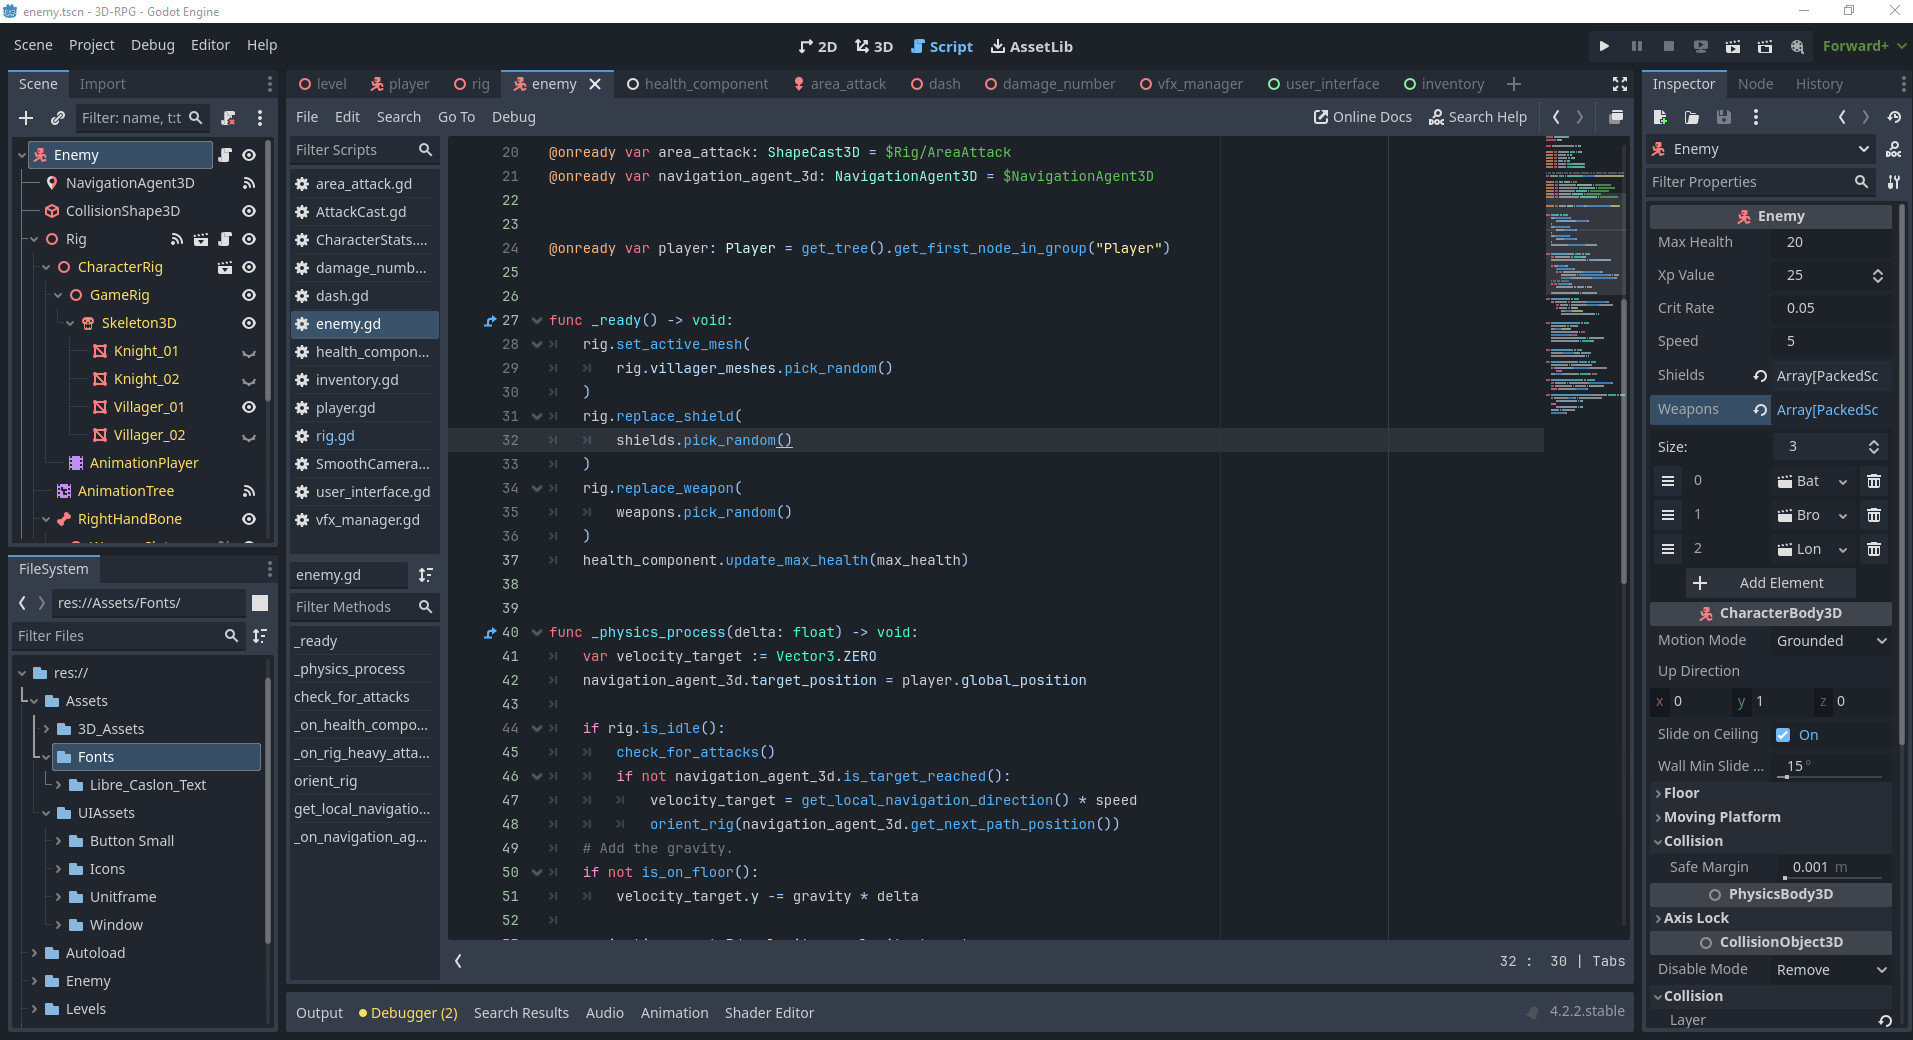Viewport: 1913px width, 1040px height.
Task: Revert the Weapons property to default
Action: [1760, 410]
